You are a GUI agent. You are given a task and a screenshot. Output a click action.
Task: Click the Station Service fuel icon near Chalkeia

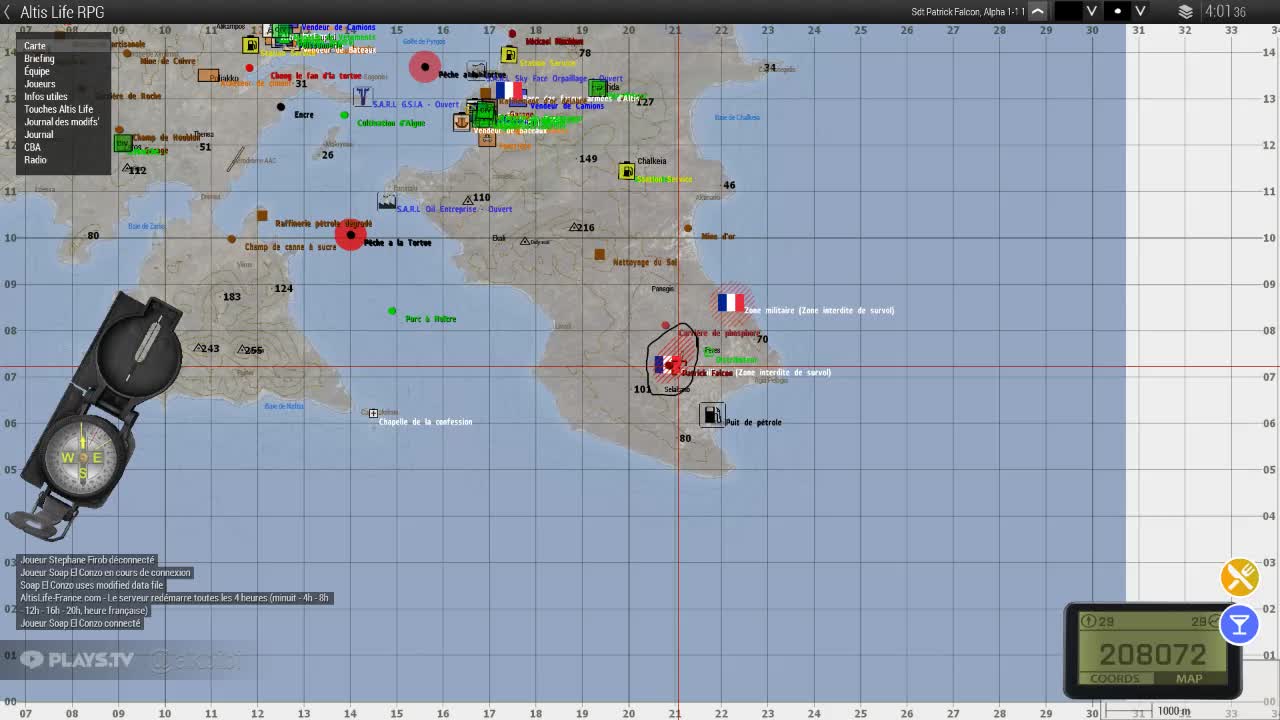[x=626, y=172]
